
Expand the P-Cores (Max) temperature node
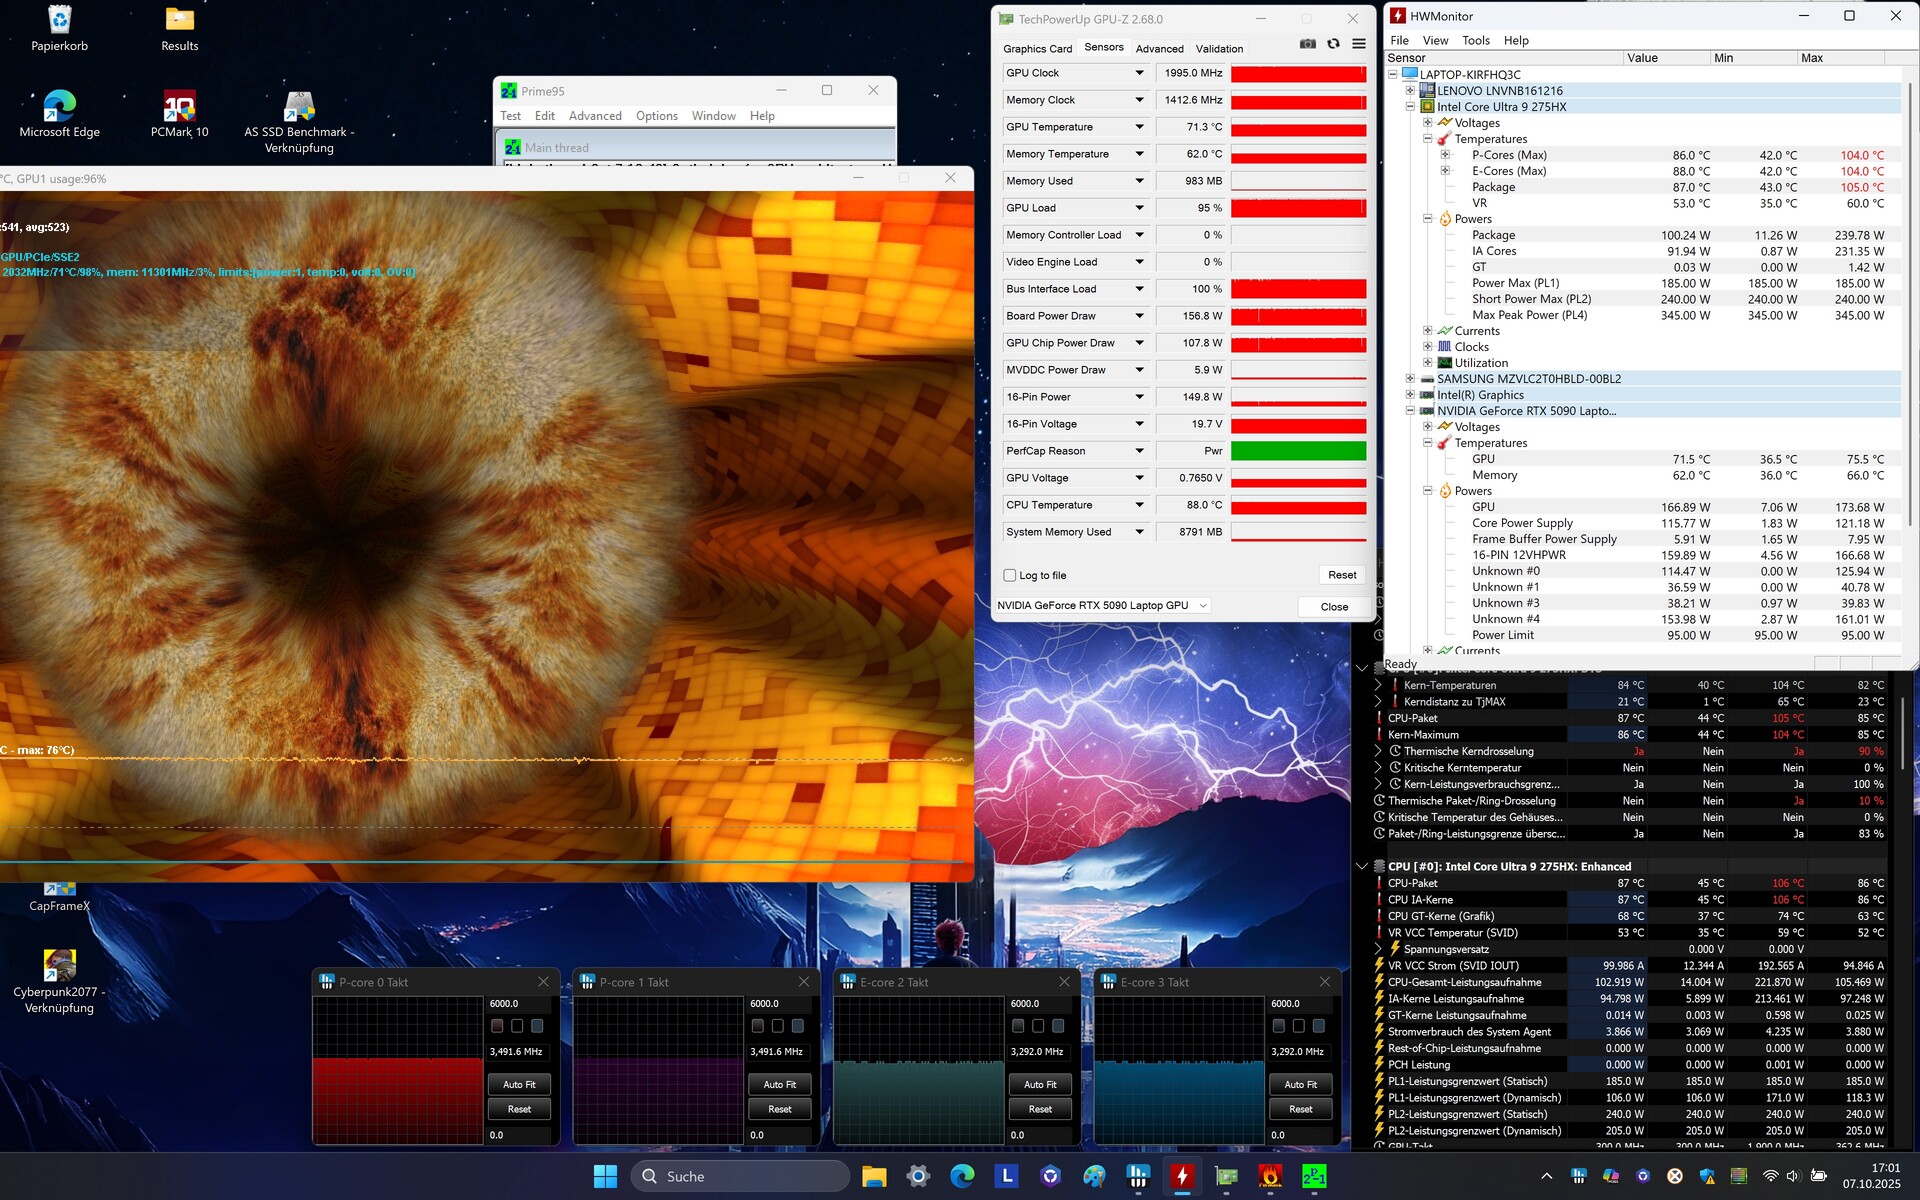tap(1445, 155)
